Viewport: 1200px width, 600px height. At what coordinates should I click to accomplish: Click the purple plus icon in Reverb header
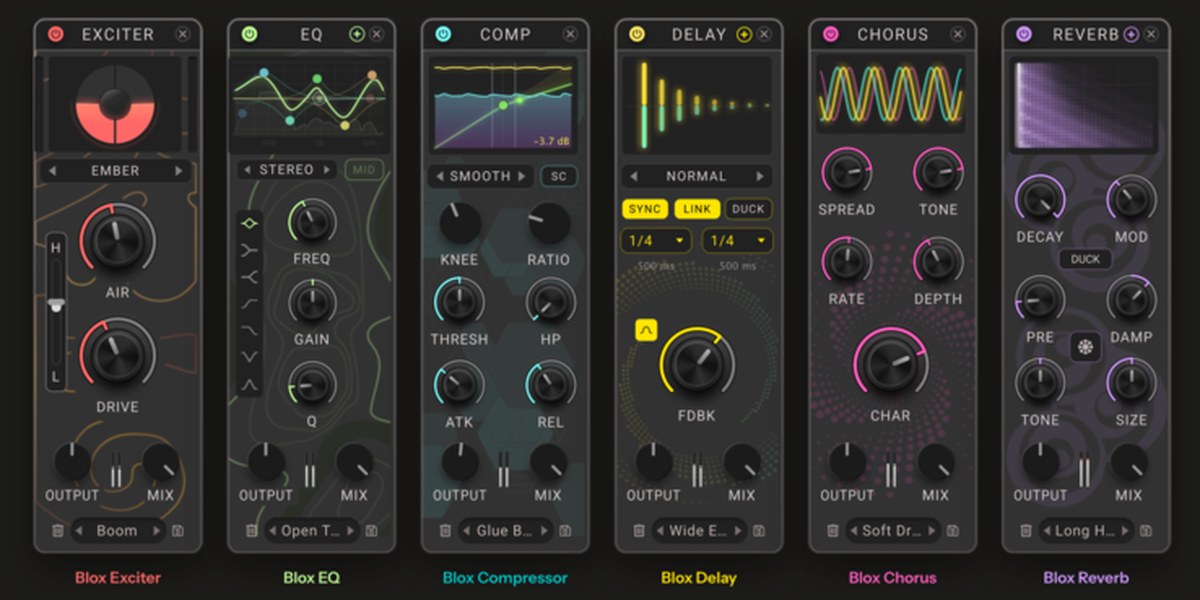tap(1131, 34)
